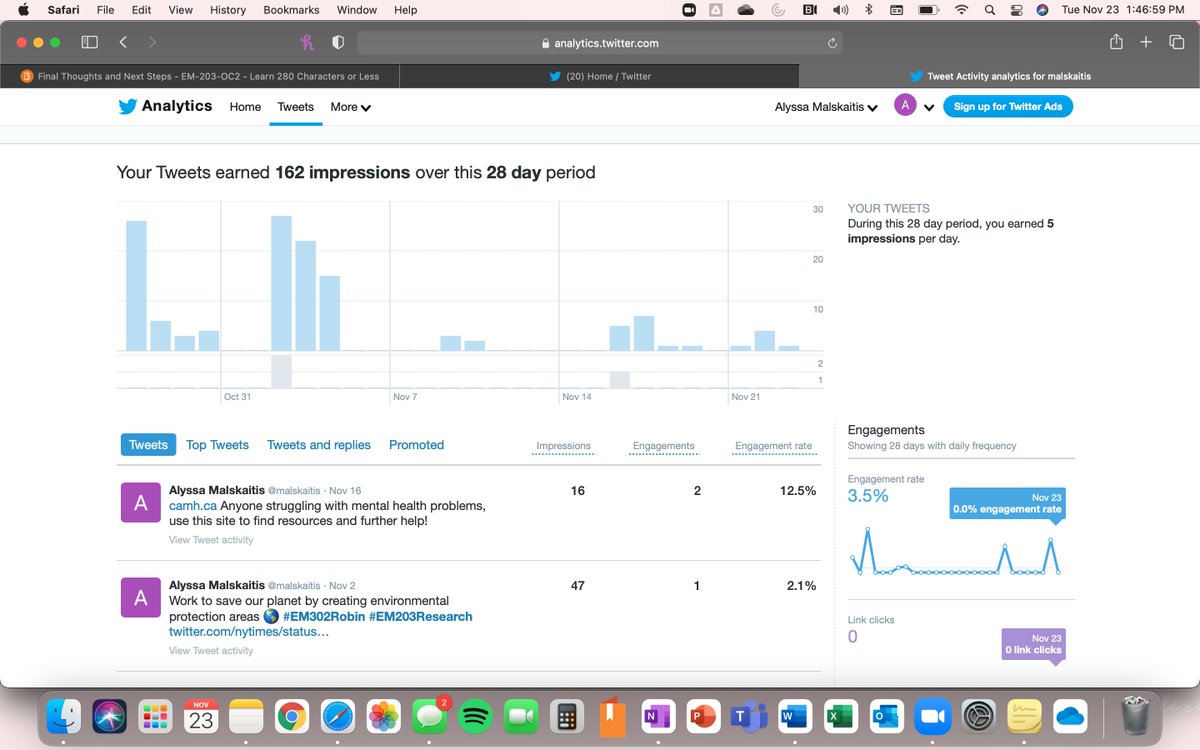The image size is (1200, 750).
Task: Open Outlook in the dock
Action: point(885,716)
